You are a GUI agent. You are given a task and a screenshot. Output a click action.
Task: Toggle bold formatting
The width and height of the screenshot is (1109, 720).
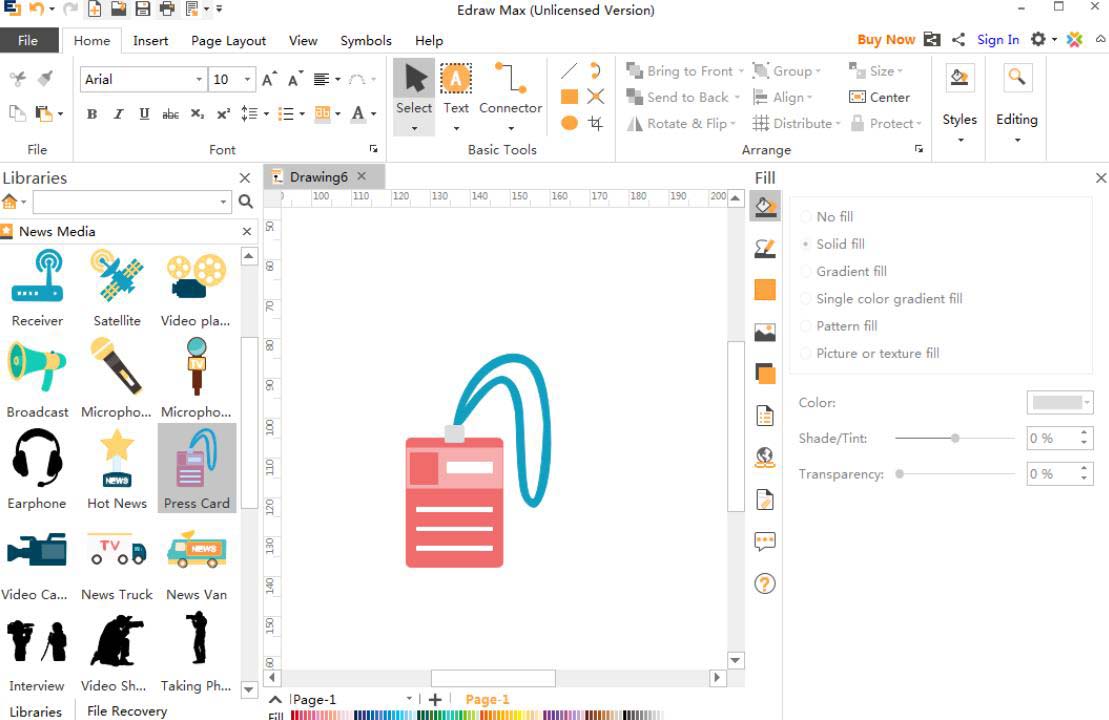(92, 114)
